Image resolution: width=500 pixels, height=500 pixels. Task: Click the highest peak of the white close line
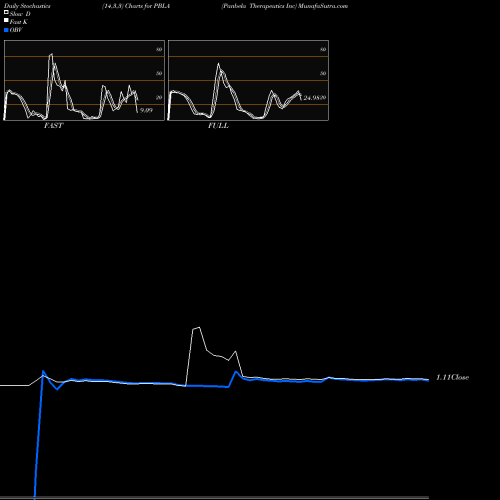[199, 327]
